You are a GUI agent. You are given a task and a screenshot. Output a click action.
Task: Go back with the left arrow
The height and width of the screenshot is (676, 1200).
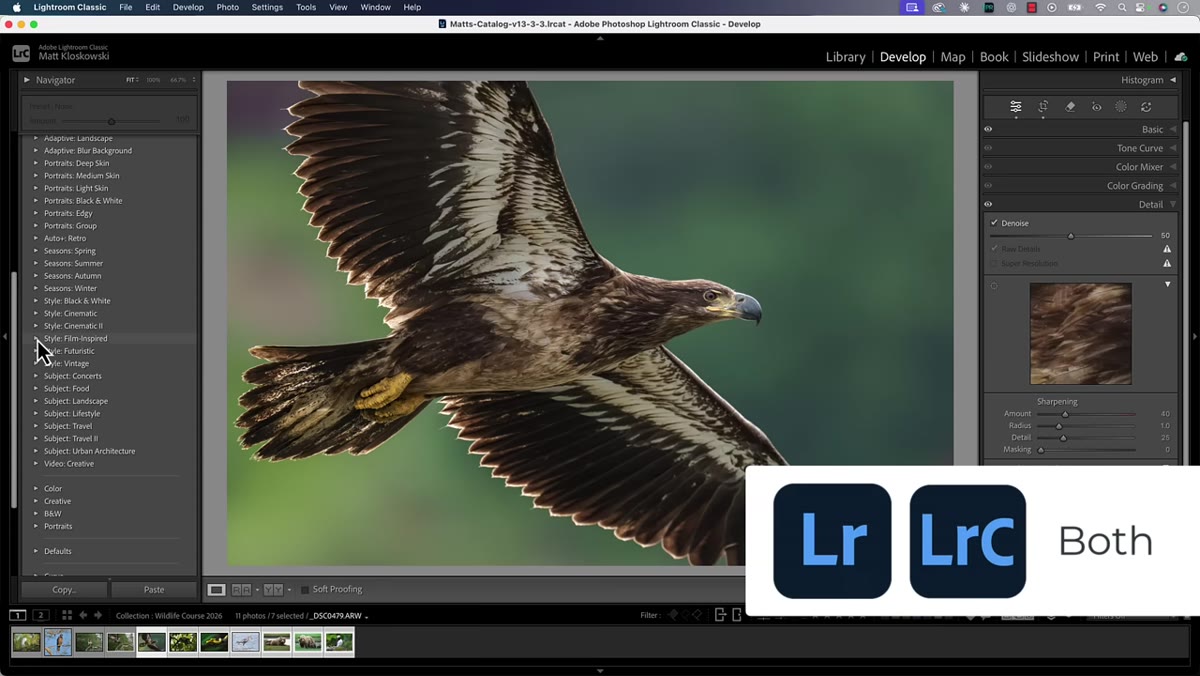click(x=83, y=615)
